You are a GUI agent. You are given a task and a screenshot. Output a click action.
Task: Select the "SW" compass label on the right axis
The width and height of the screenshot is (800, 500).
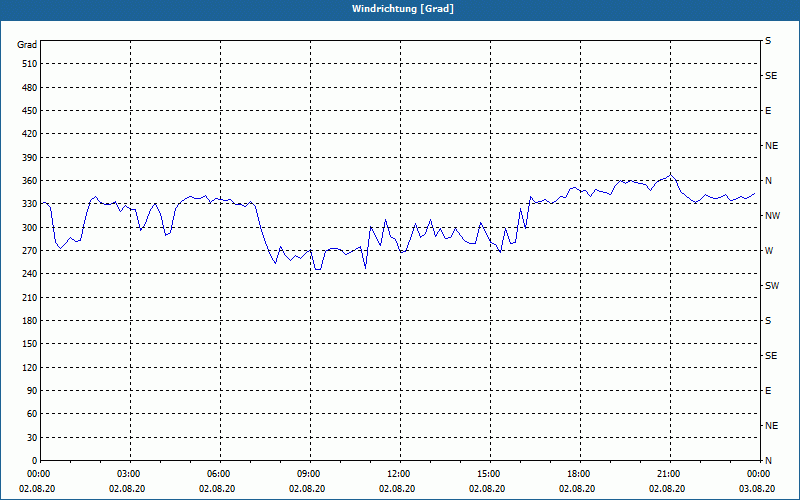click(x=772, y=286)
